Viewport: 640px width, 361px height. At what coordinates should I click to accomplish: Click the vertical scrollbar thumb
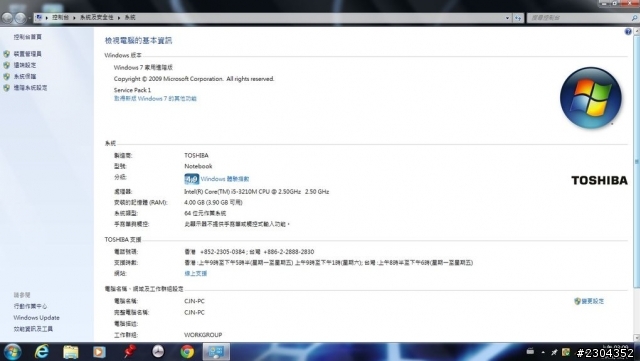click(637, 161)
